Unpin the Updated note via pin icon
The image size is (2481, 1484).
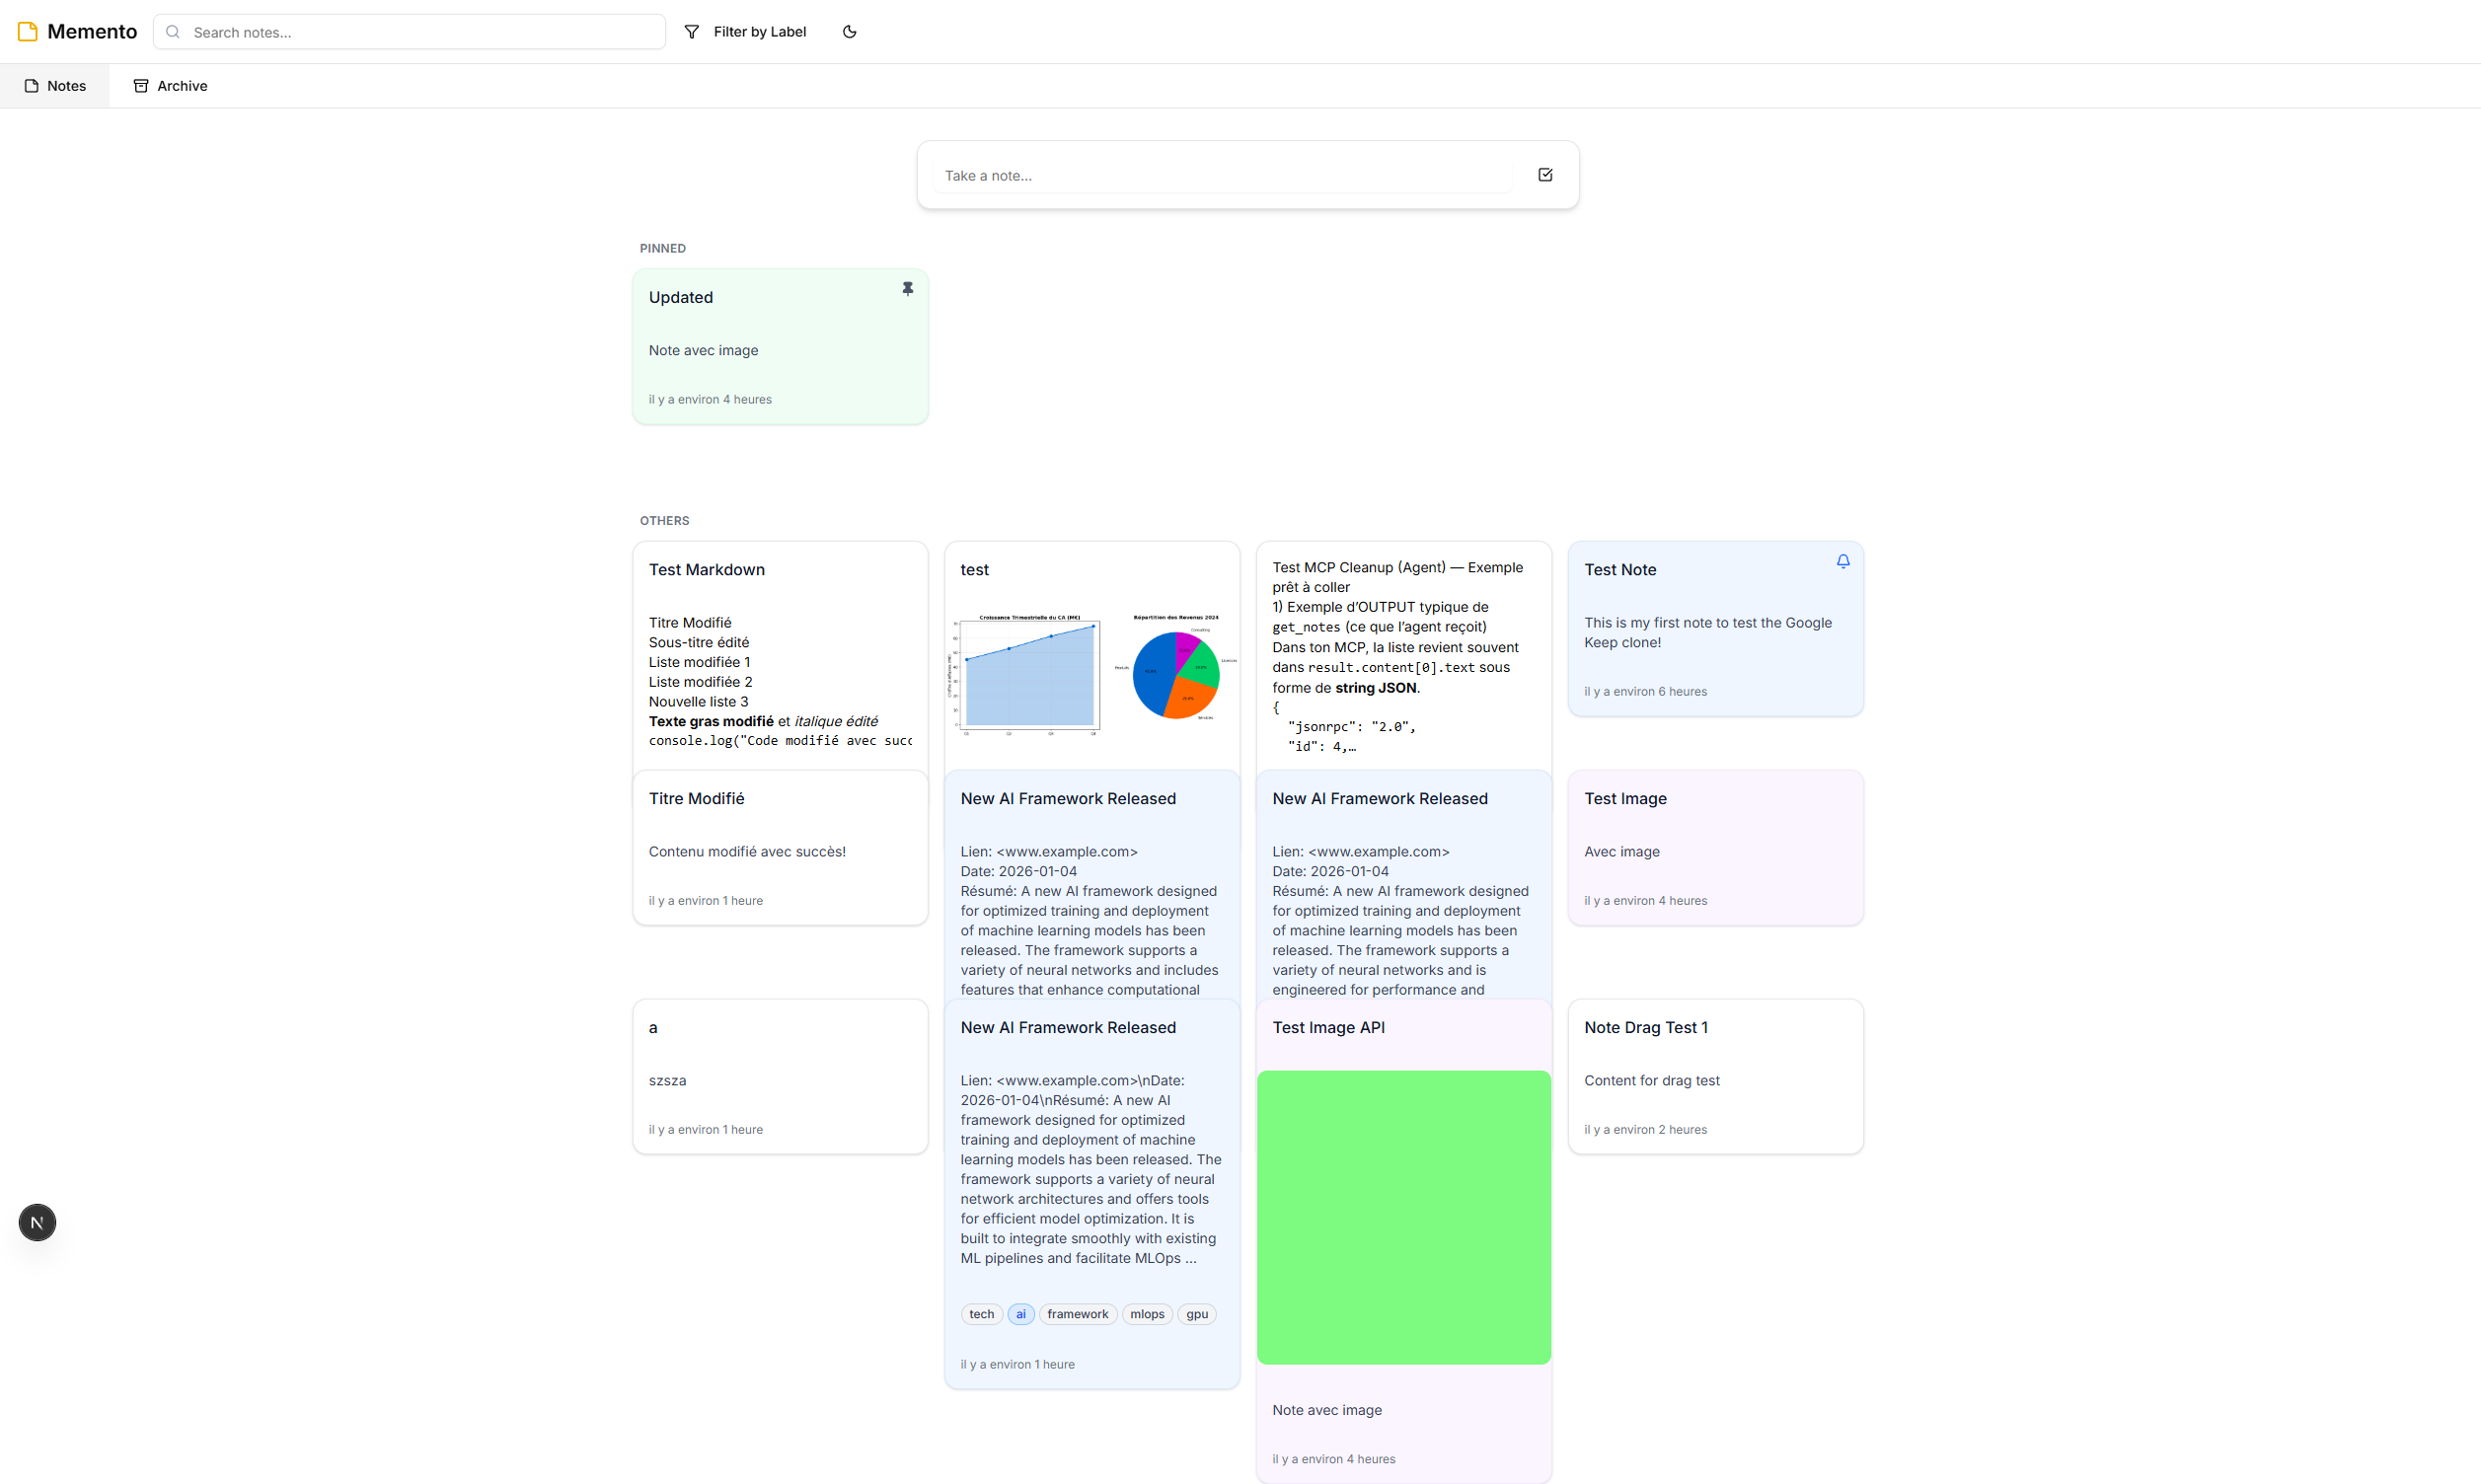pos(907,289)
